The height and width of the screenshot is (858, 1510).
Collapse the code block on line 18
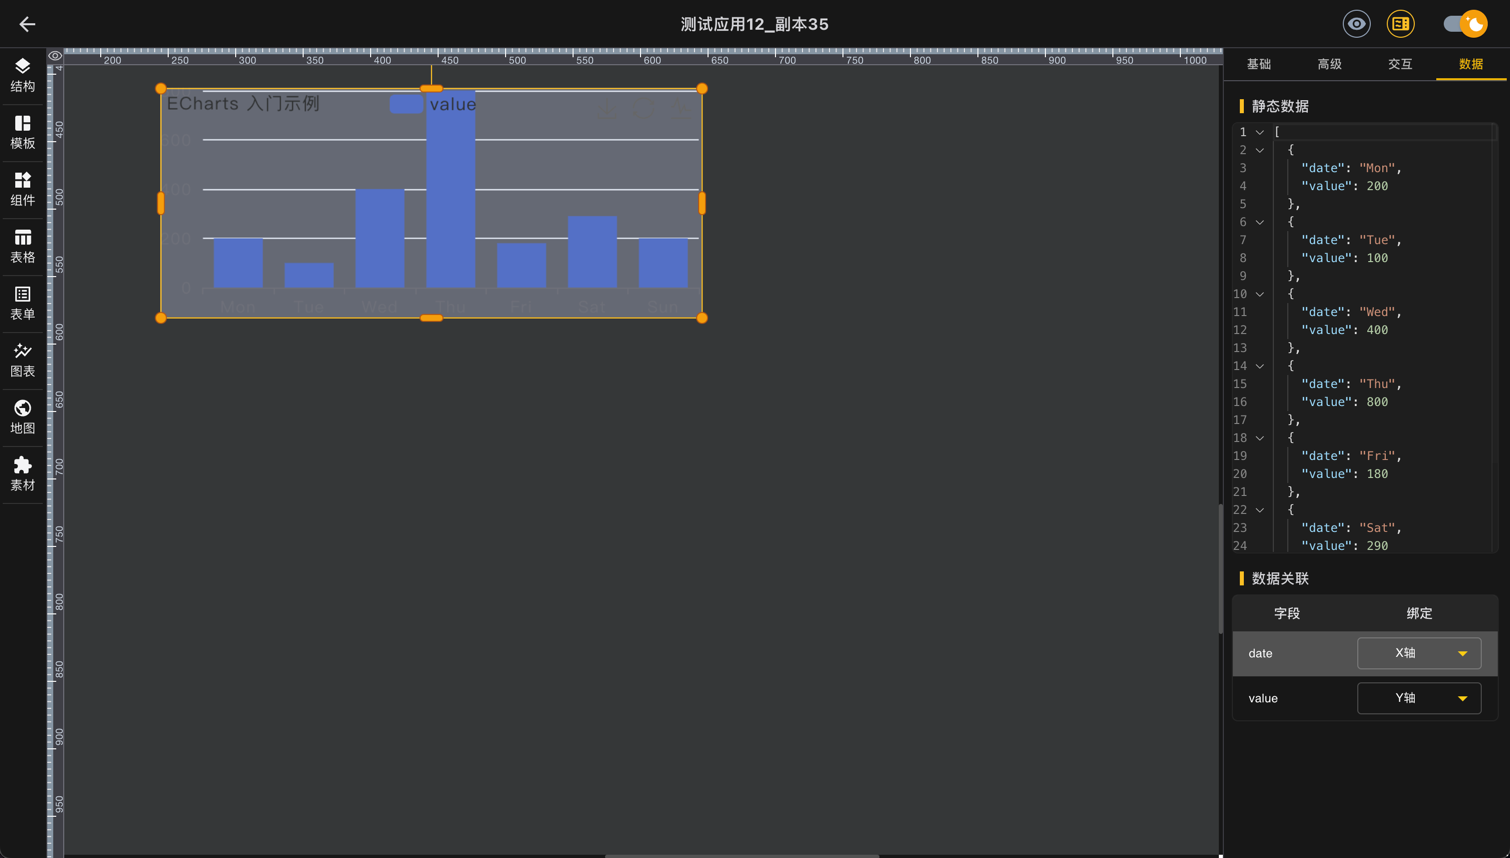pos(1260,438)
